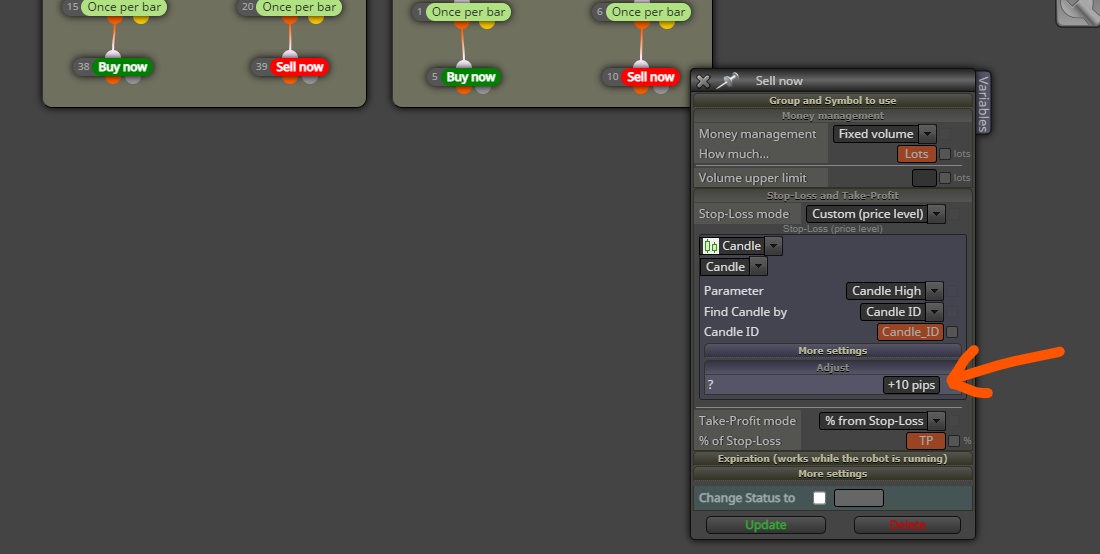
Task: Click the Update button
Action: 765,525
